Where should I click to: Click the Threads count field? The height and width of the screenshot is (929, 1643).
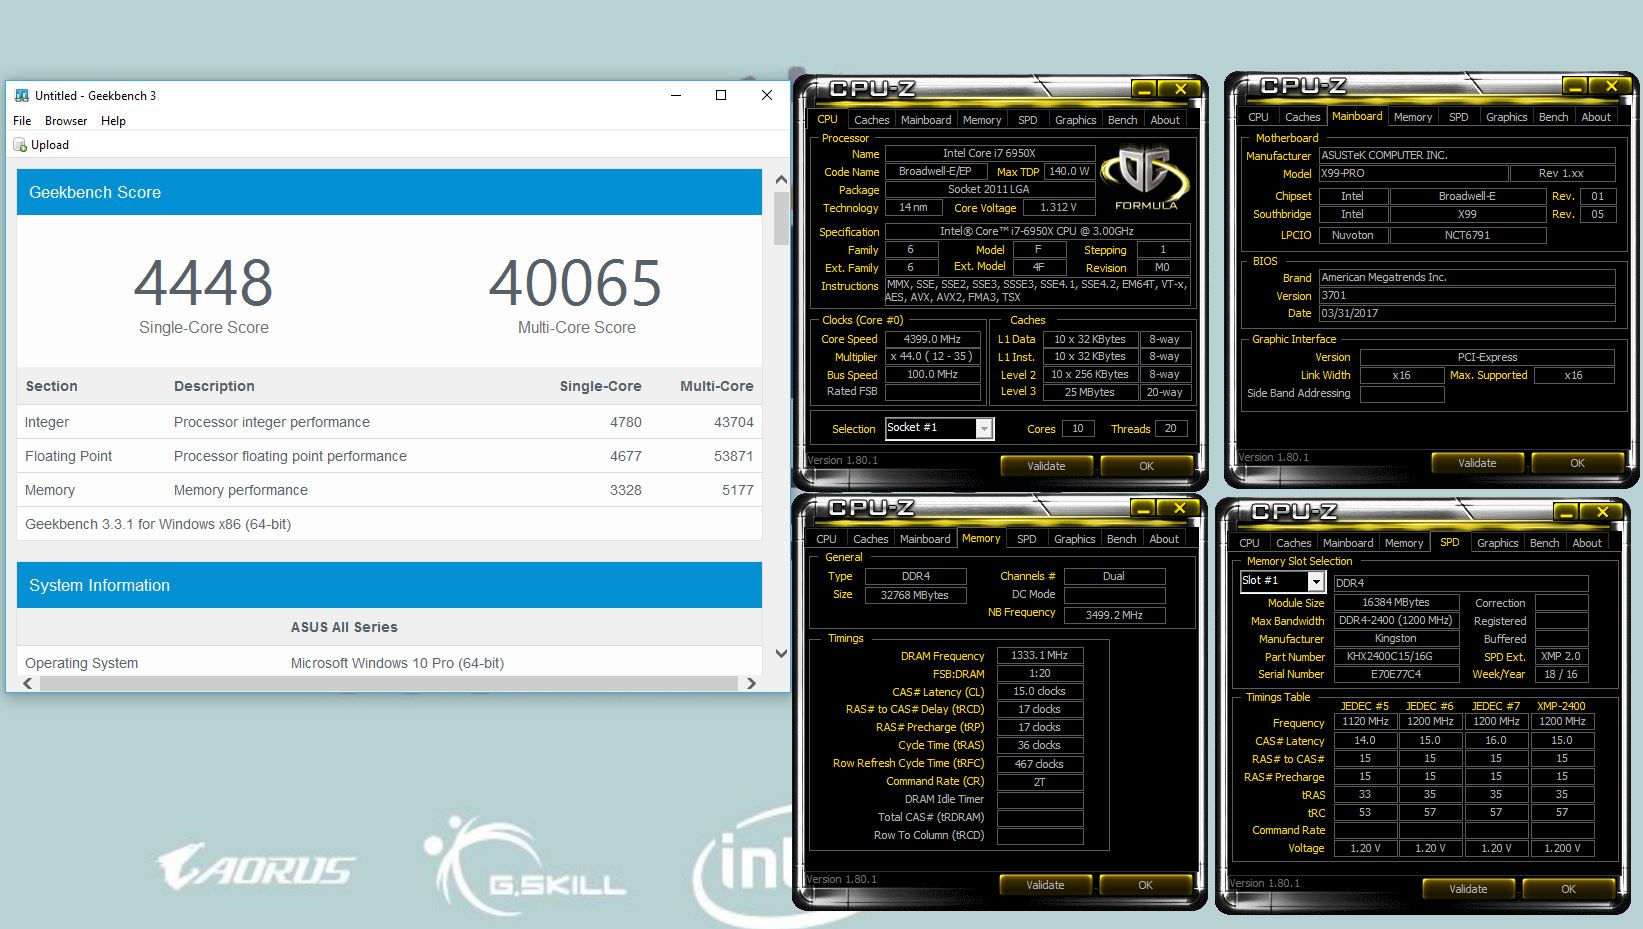pyautogui.click(x=1170, y=429)
